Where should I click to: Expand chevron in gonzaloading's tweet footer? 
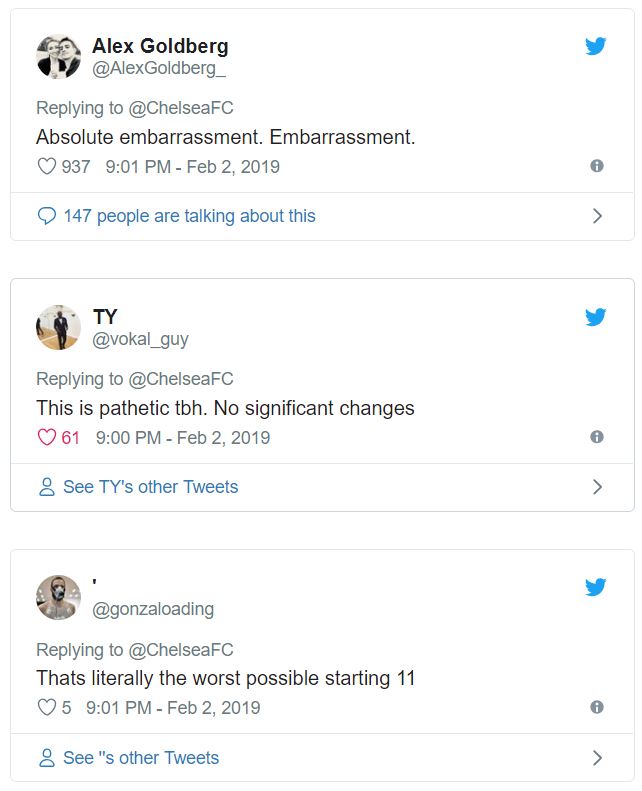coord(597,758)
